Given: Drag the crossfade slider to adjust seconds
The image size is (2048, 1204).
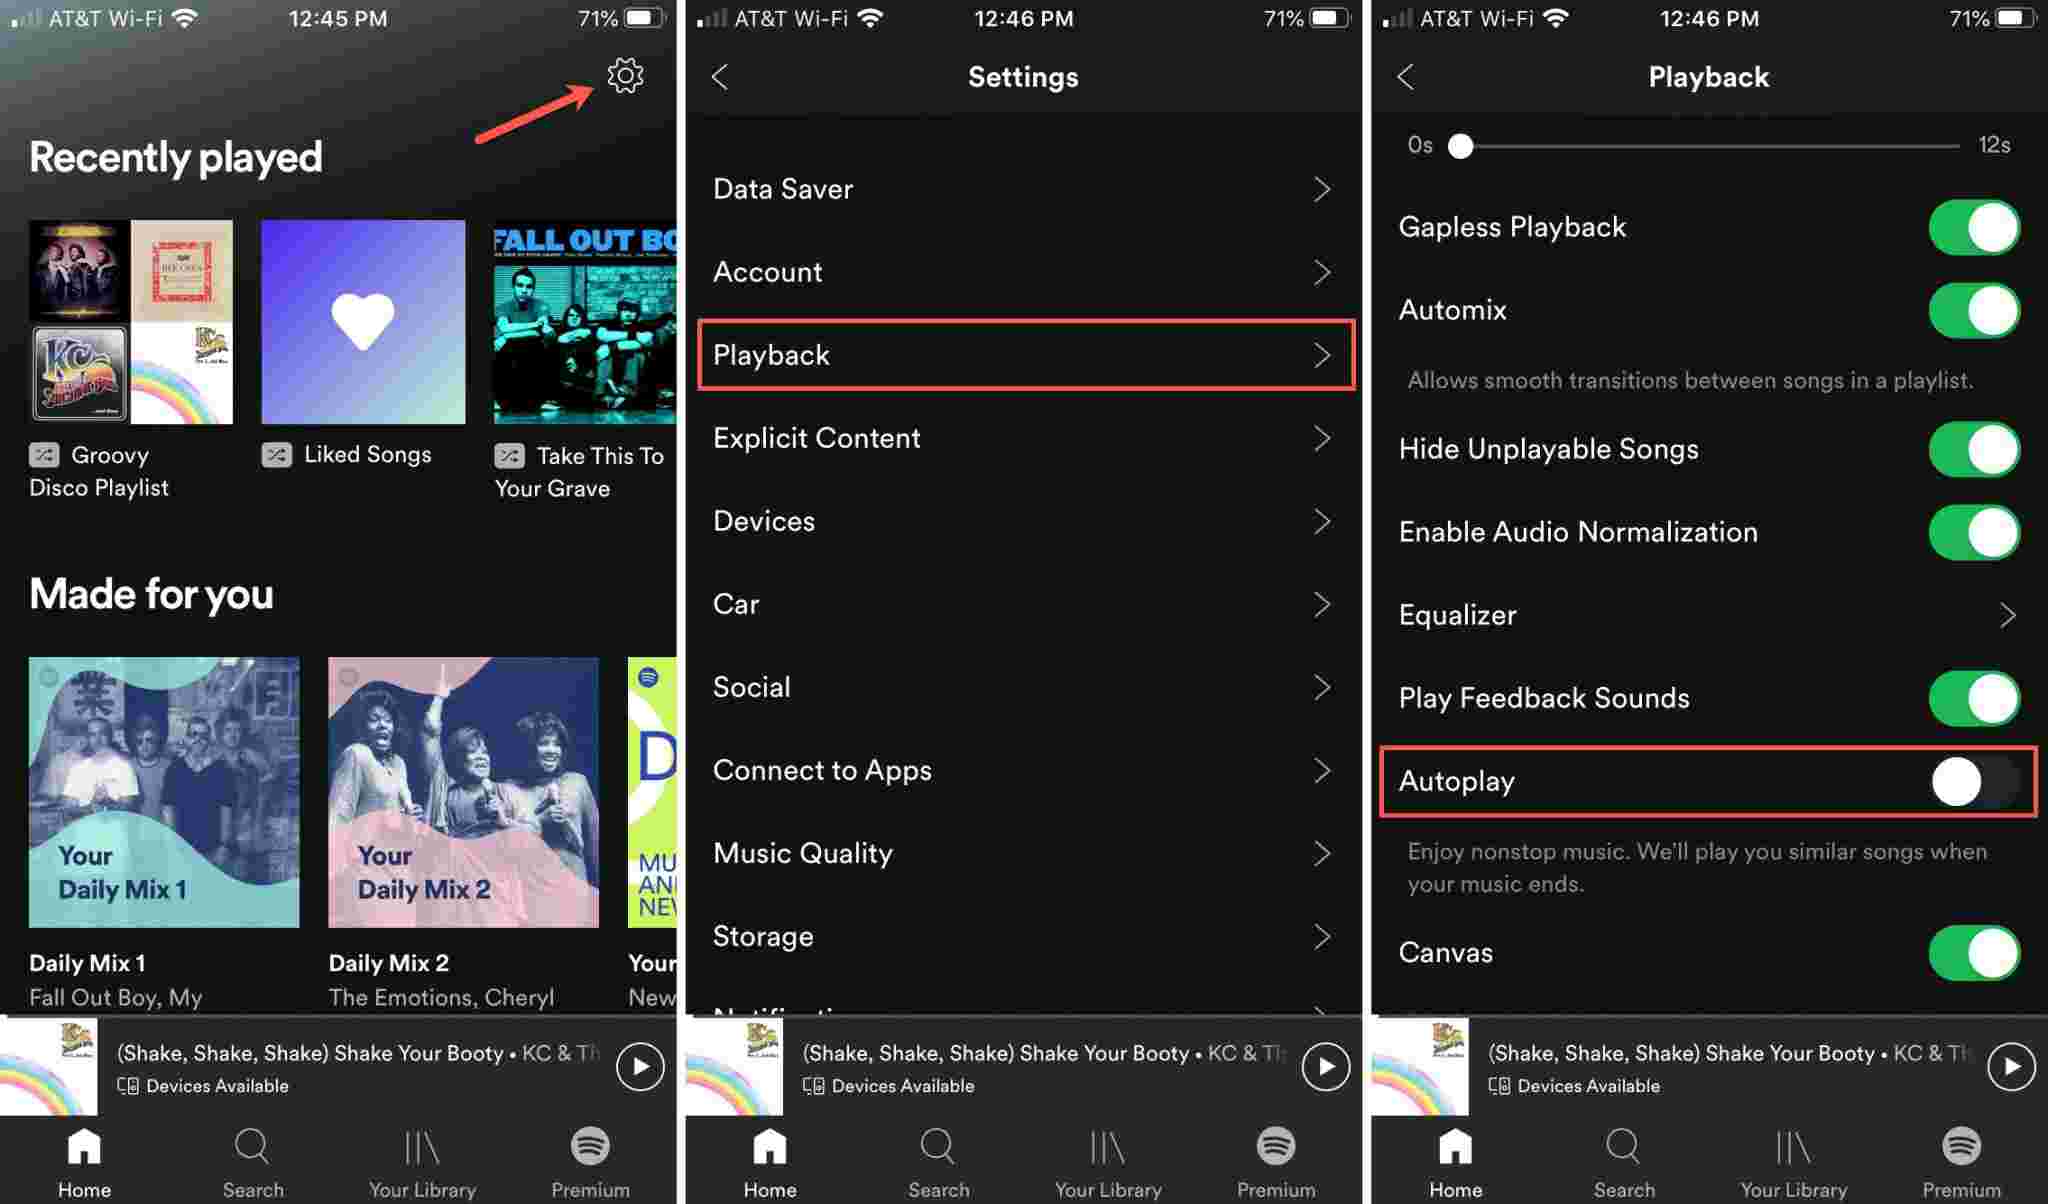Looking at the screenshot, I should (x=1460, y=143).
